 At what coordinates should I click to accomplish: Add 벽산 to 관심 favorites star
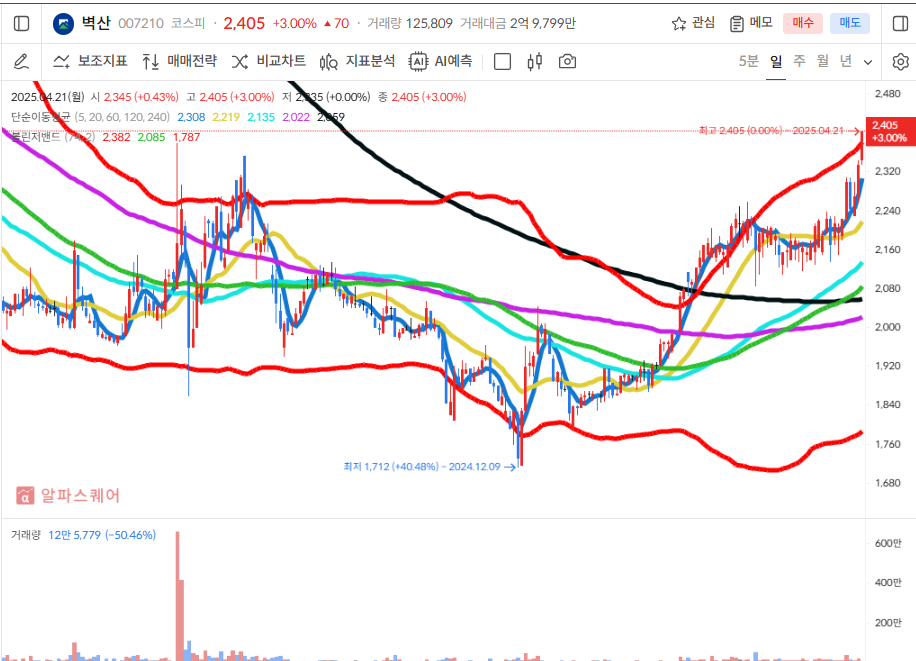point(693,23)
